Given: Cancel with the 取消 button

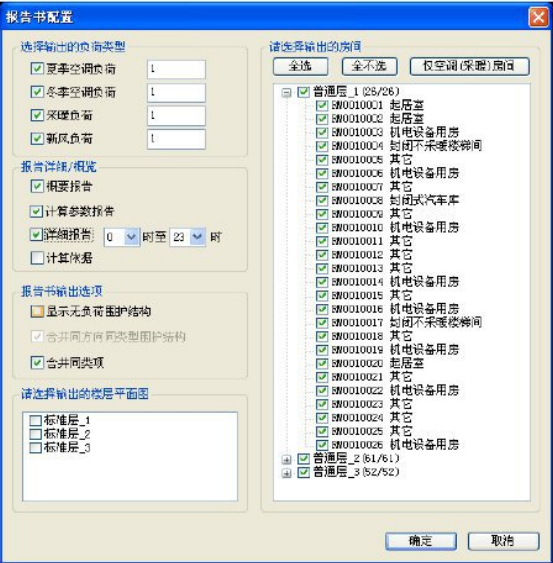Looking at the screenshot, I should point(503,541).
